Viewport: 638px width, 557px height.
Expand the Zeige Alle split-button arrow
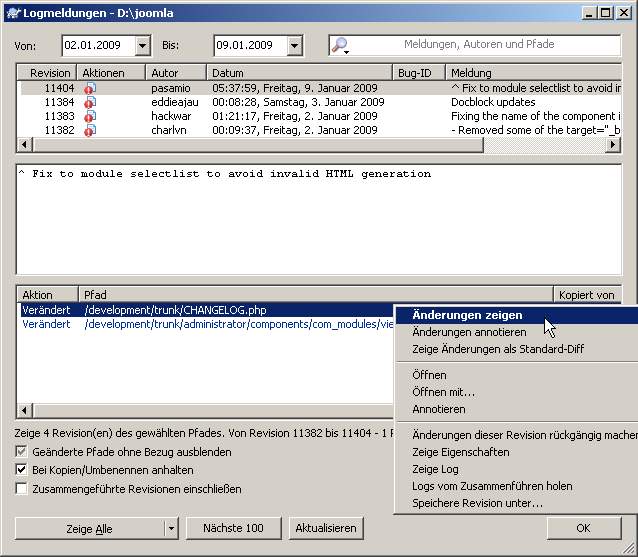pos(171,529)
